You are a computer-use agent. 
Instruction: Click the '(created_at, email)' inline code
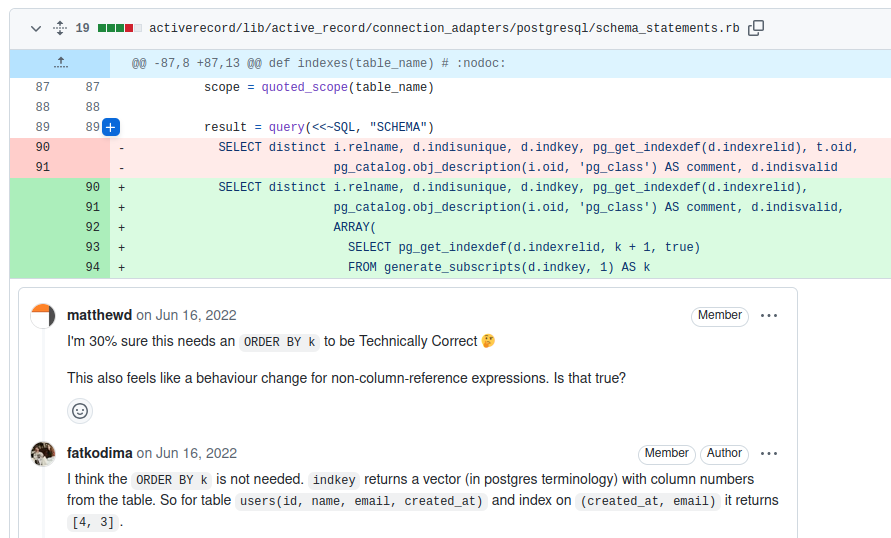(x=648, y=501)
